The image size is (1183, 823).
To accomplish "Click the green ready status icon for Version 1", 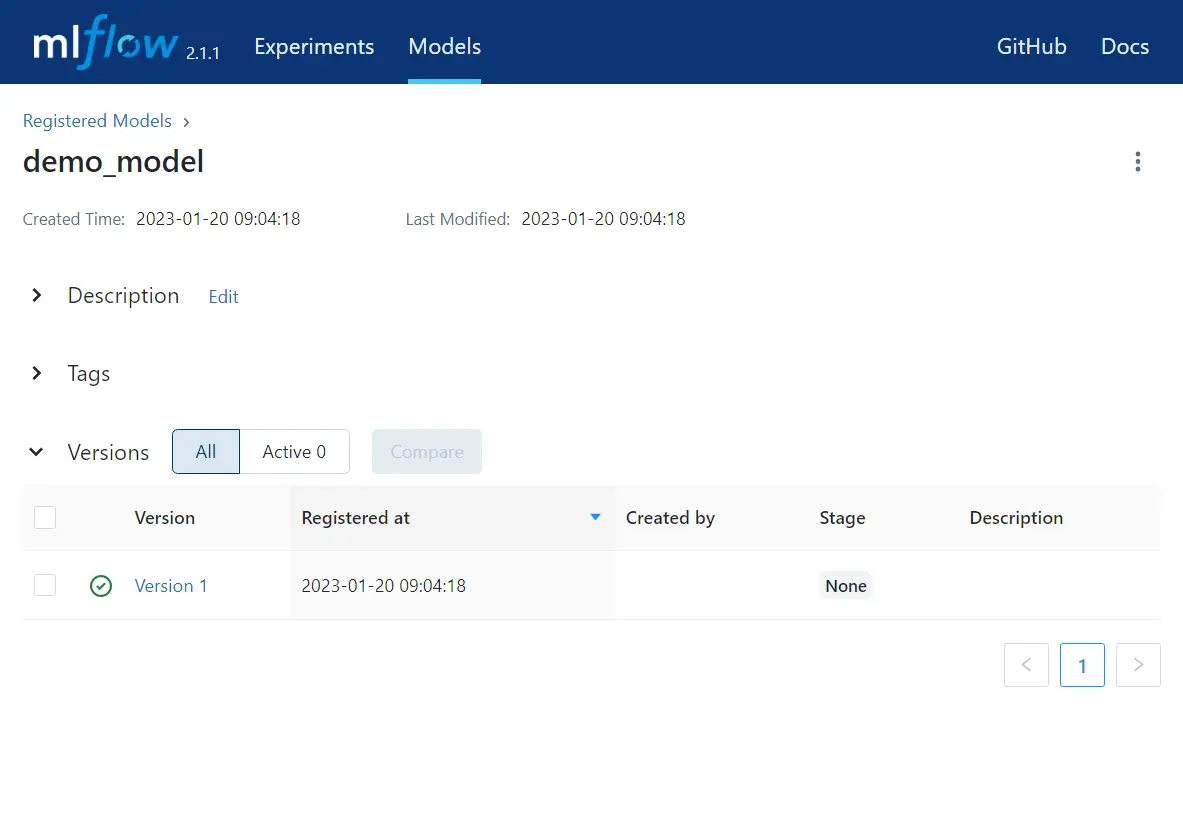I will (x=101, y=585).
